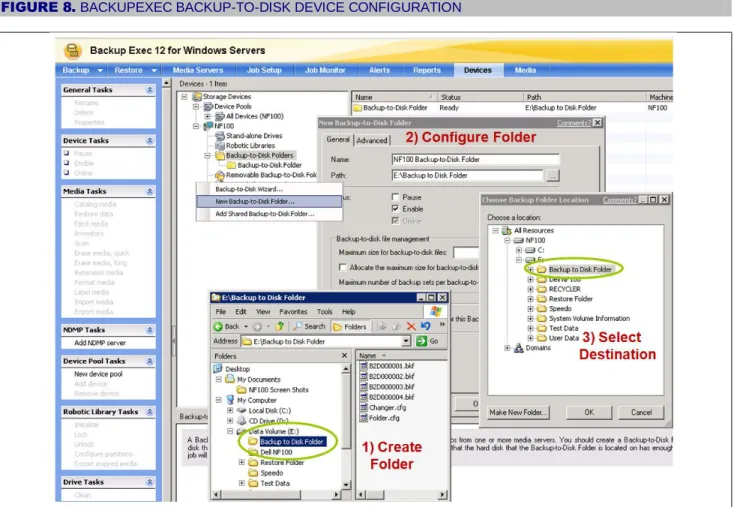Image resolution: width=734 pixels, height=507 pixels.
Task: Toggle the Folders pane button in Explorer
Action: pos(350,327)
